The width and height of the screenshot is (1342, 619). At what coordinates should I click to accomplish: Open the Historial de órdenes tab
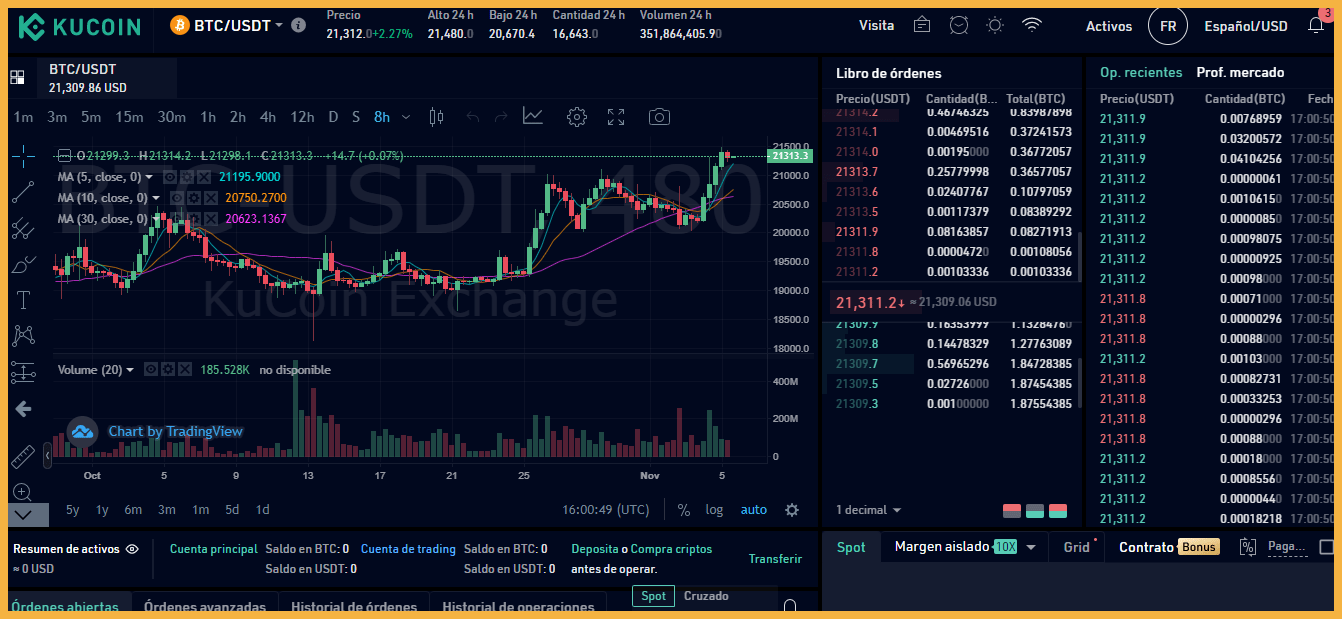click(x=354, y=607)
